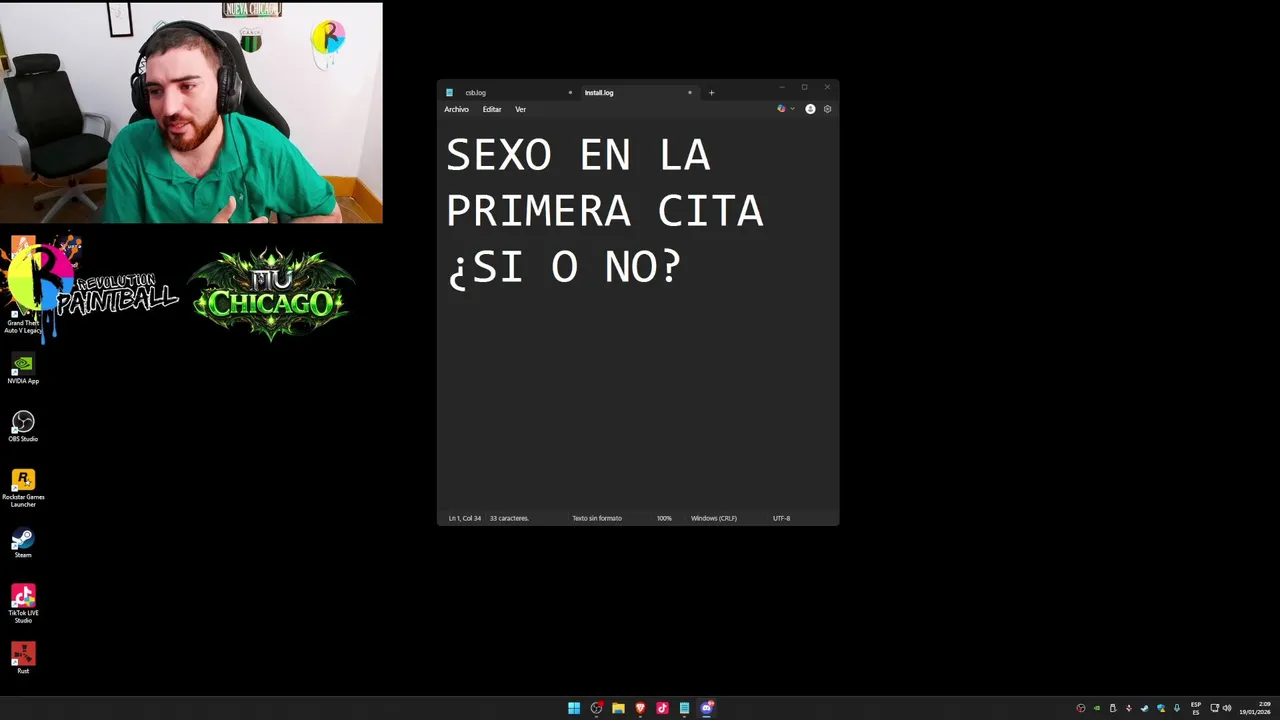The width and height of the screenshot is (1280, 720).
Task: Click the webcam overlay video
Action: (191, 112)
